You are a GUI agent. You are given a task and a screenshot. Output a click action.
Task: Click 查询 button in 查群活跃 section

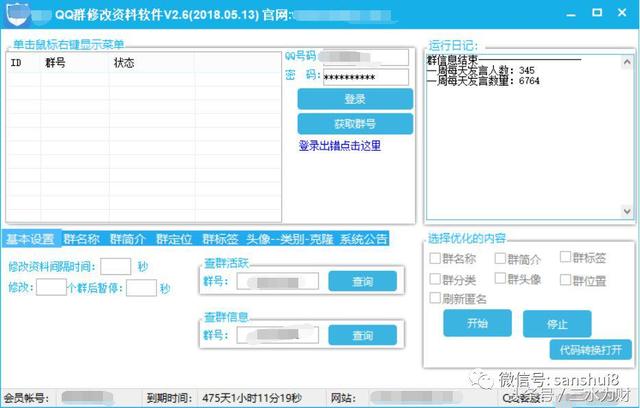[x=362, y=281]
